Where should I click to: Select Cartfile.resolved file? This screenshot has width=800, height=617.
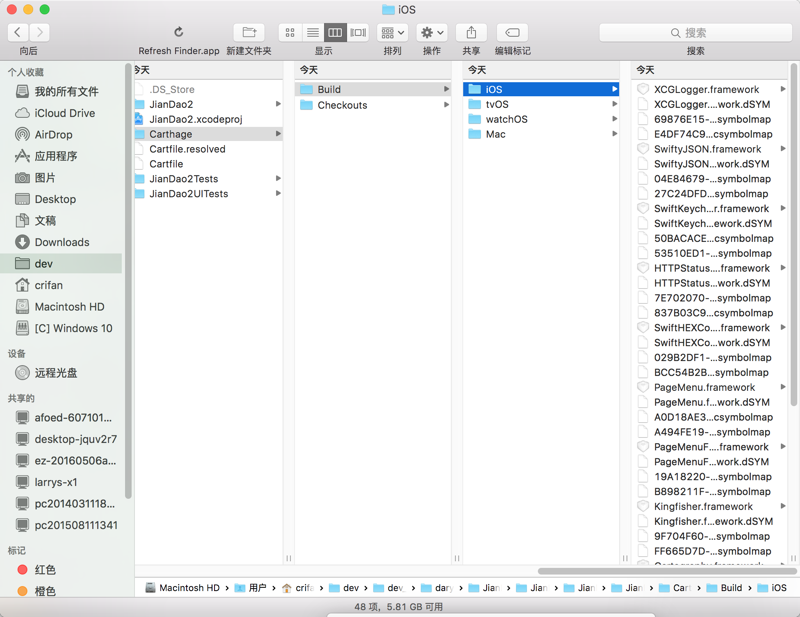(x=208, y=149)
